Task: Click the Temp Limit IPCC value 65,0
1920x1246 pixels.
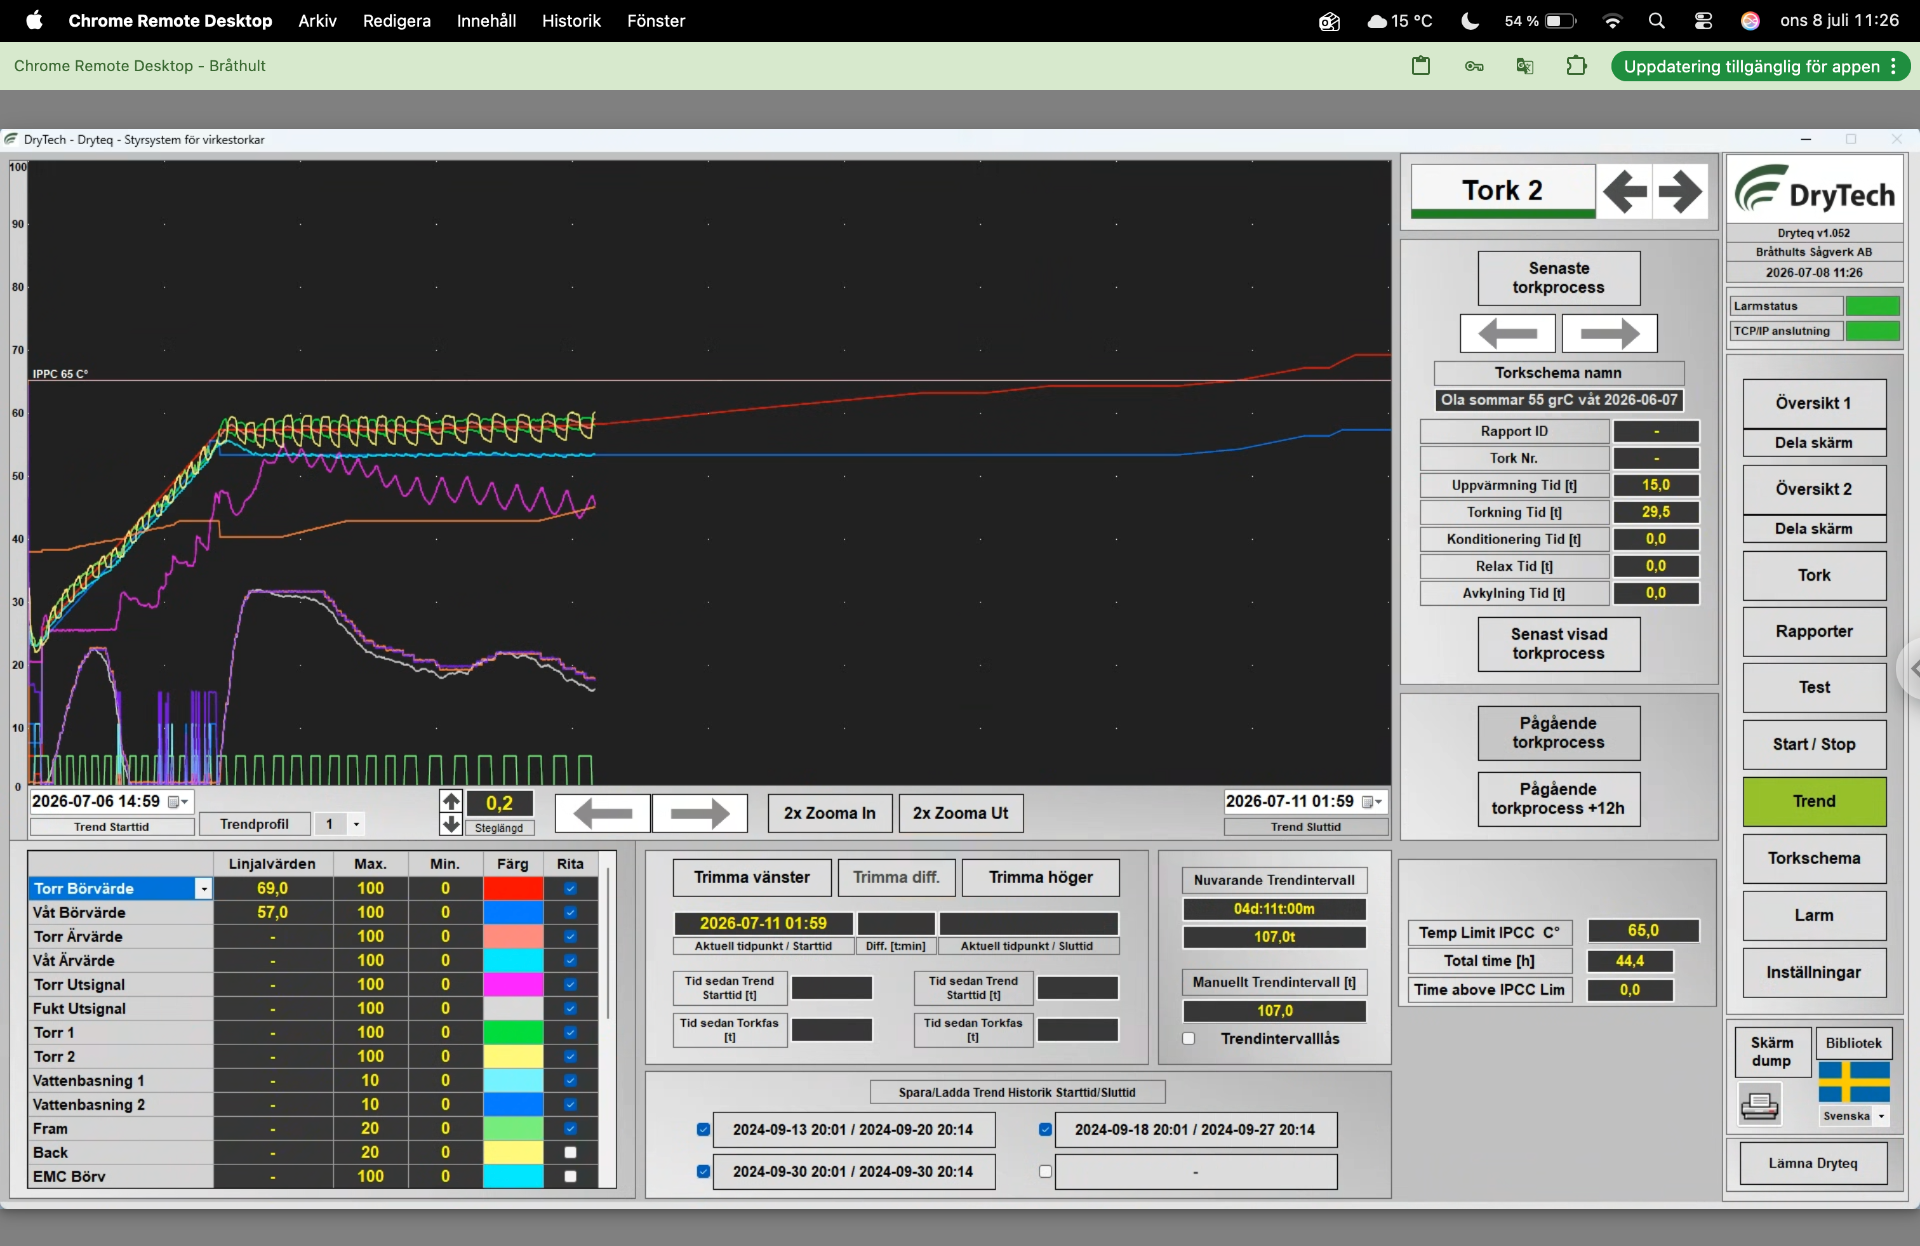Action: point(1643,931)
